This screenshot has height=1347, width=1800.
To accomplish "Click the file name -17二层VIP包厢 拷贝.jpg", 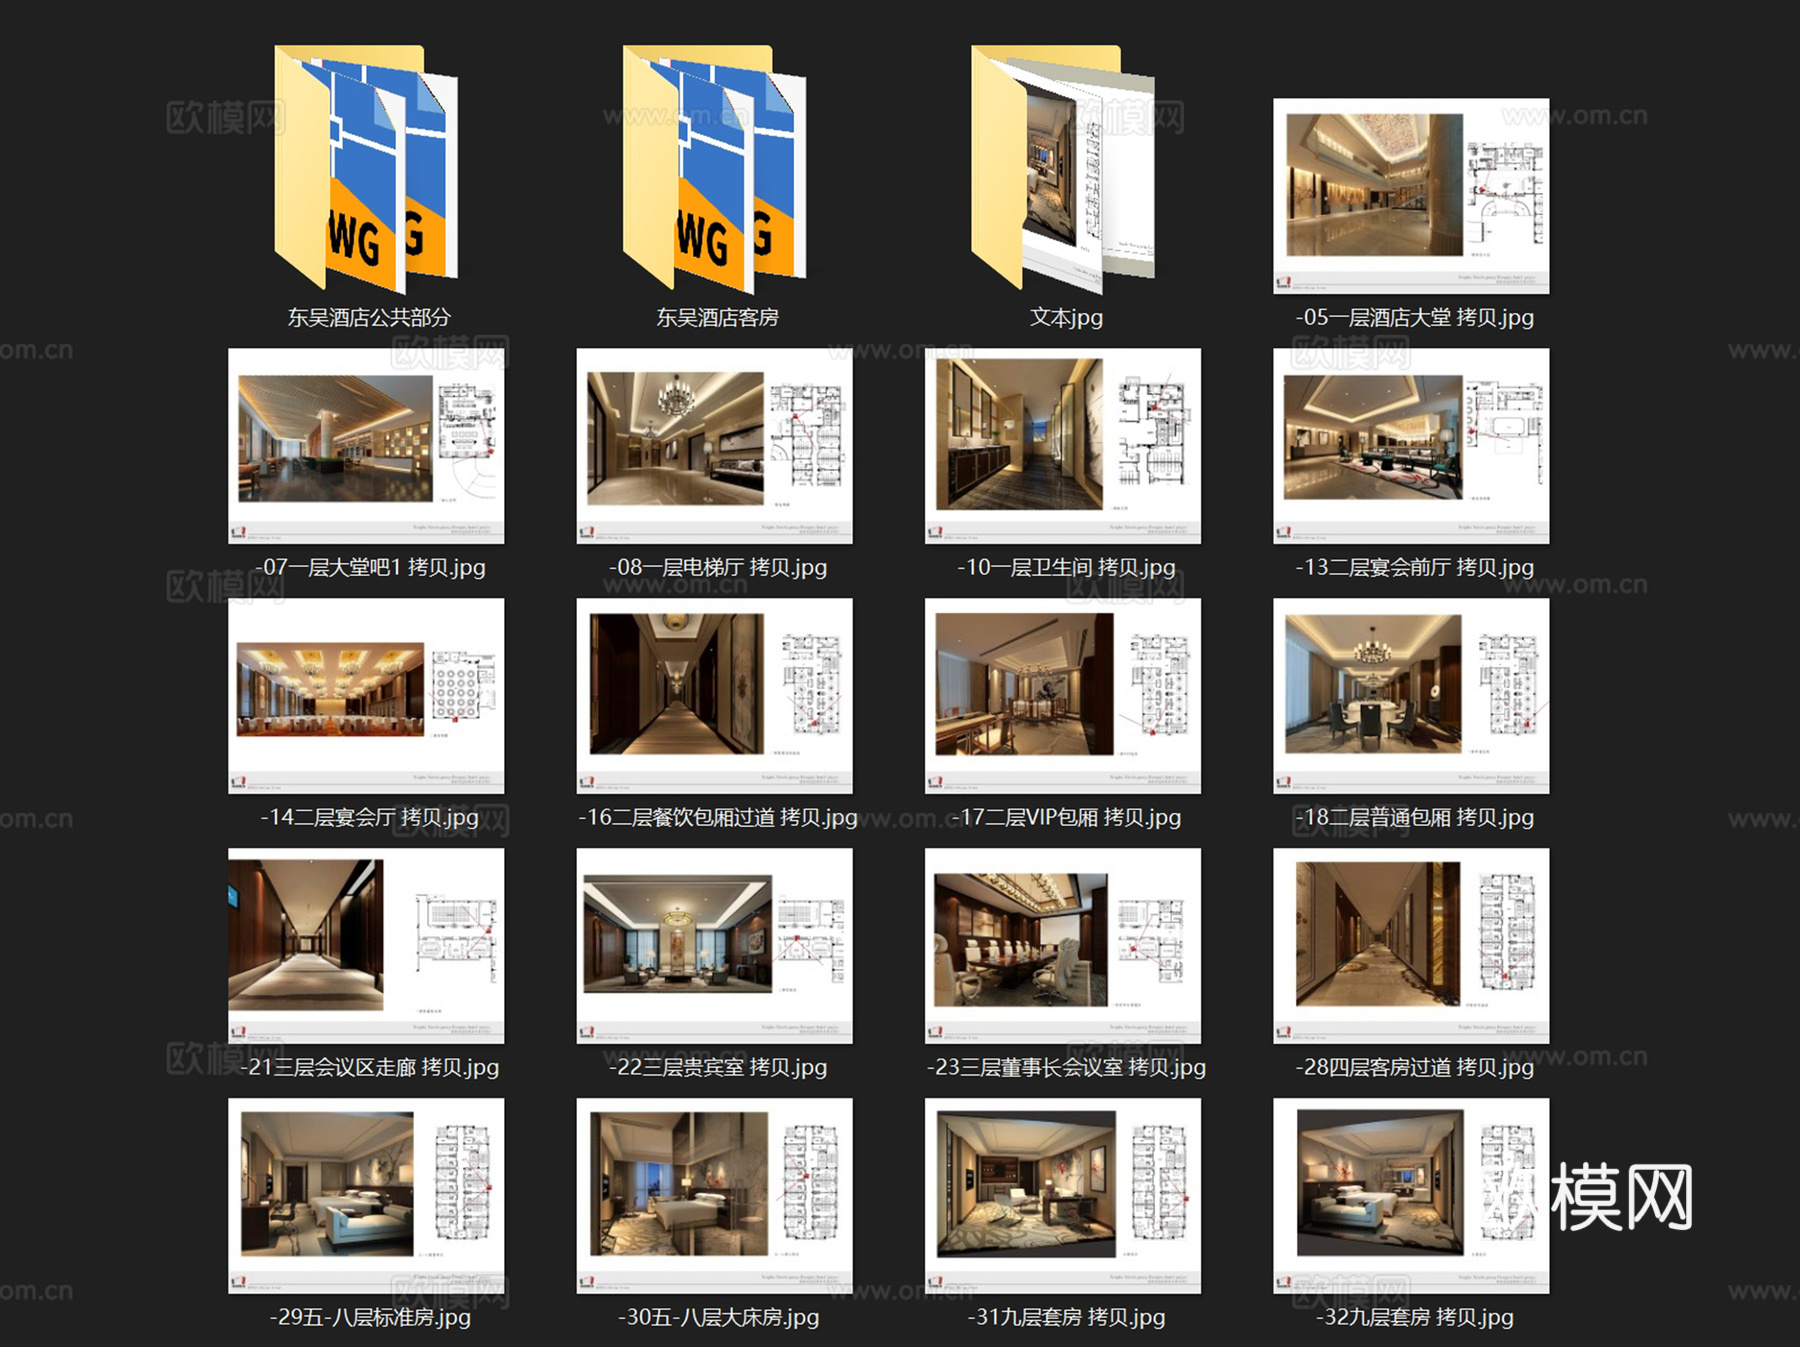I will point(1066,817).
